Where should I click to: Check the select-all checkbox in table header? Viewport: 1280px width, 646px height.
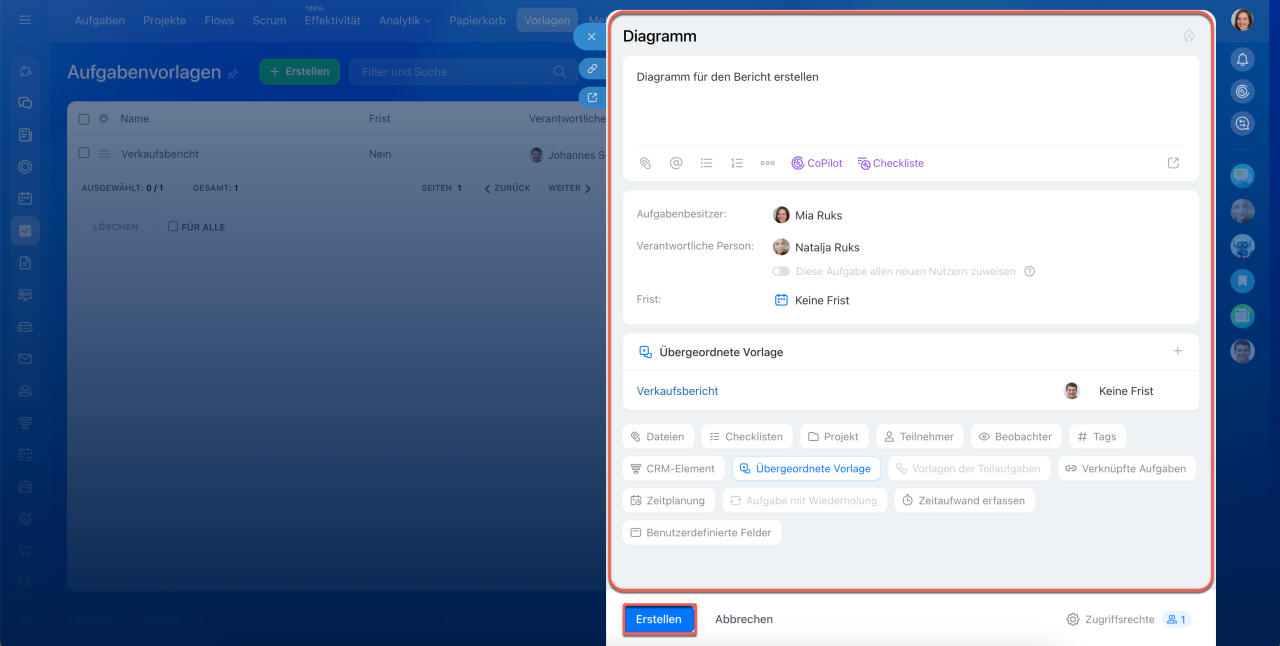(84, 119)
